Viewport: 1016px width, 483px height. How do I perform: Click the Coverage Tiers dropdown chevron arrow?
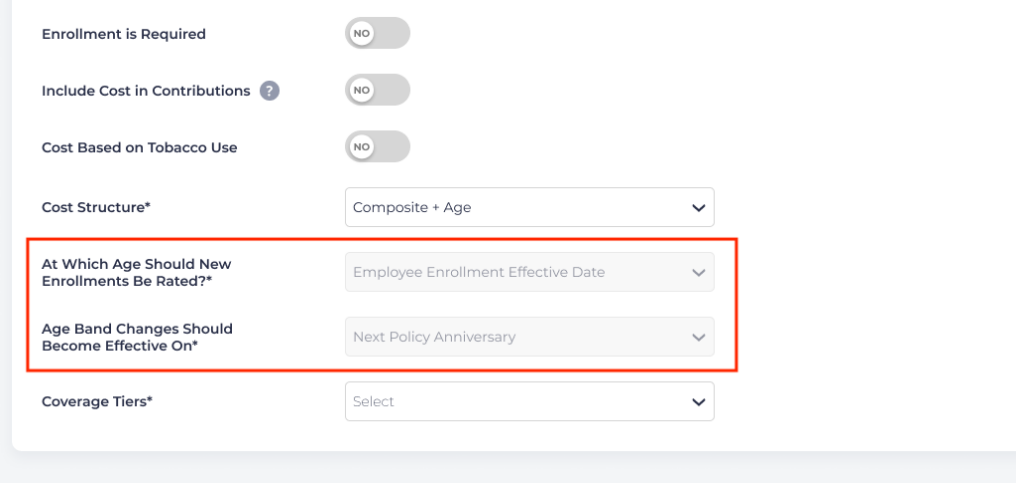pos(698,402)
